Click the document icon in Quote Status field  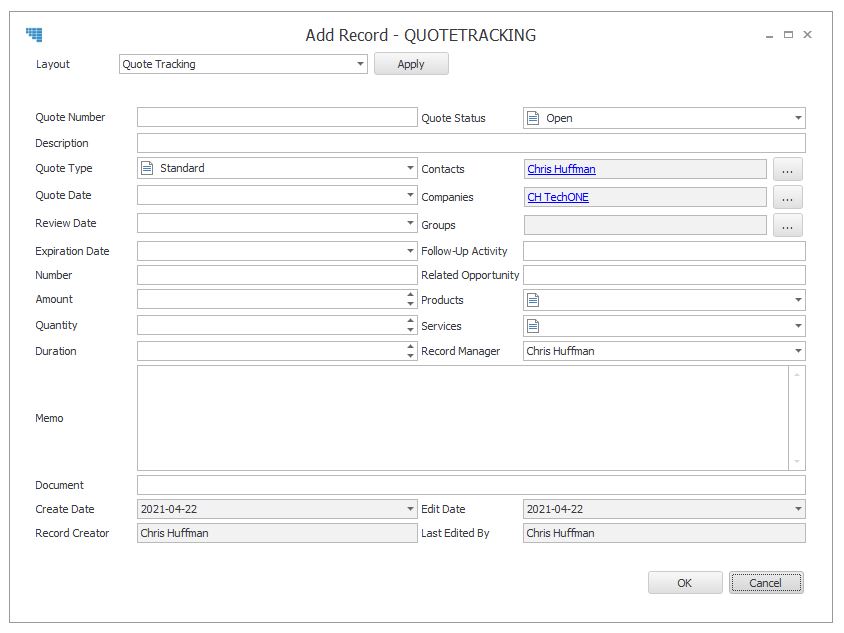533,118
